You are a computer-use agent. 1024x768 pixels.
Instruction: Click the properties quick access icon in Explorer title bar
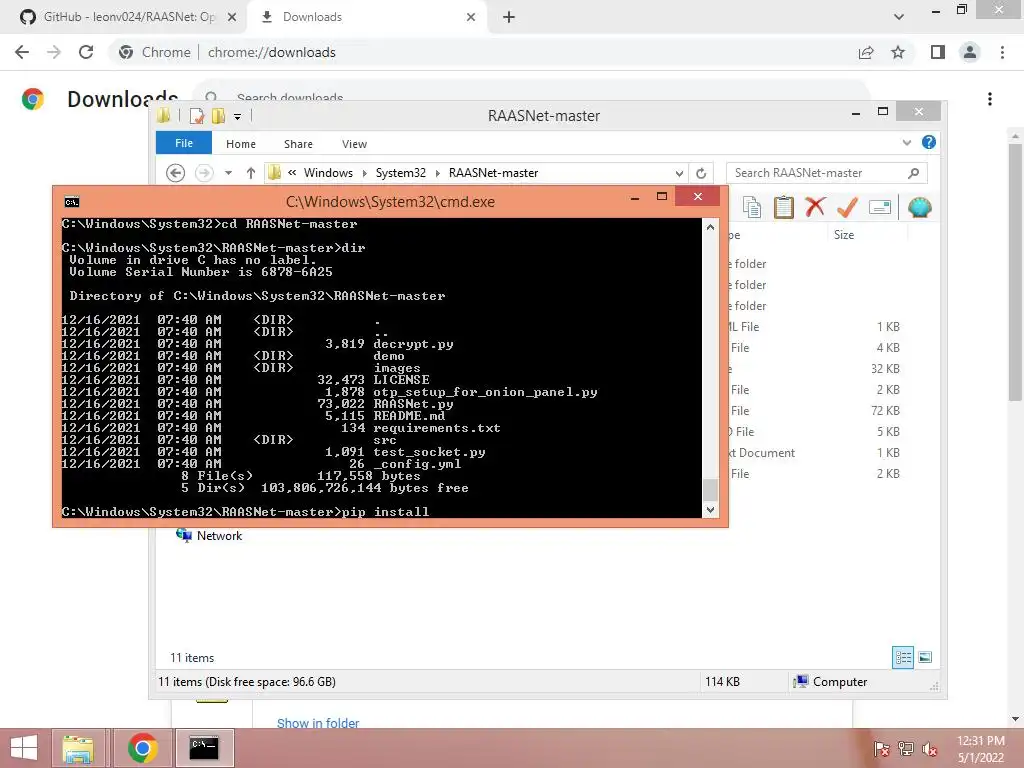pos(196,116)
